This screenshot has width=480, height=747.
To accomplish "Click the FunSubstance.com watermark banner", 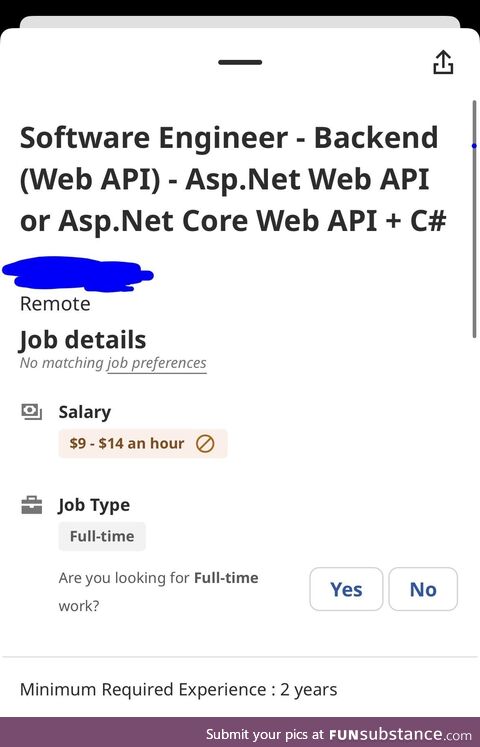I will pos(240,732).
